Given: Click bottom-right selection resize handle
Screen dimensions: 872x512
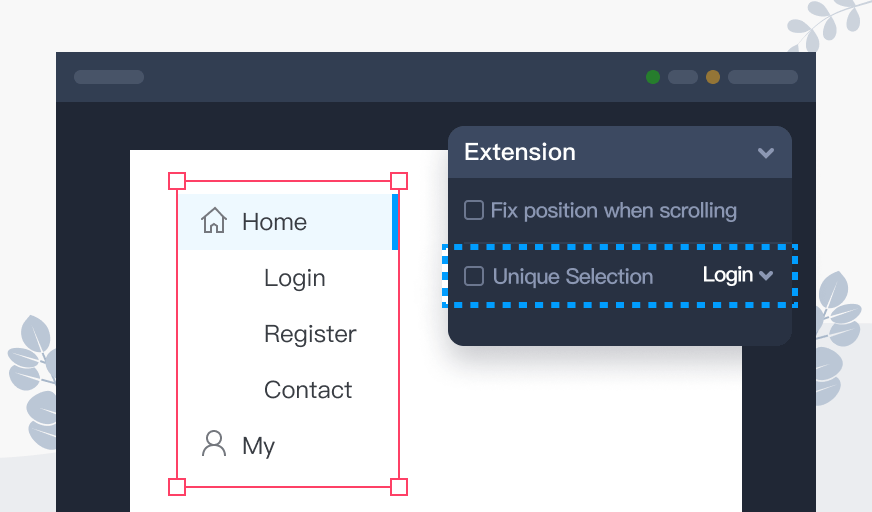Looking at the screenshot, I should coord(398,487).
